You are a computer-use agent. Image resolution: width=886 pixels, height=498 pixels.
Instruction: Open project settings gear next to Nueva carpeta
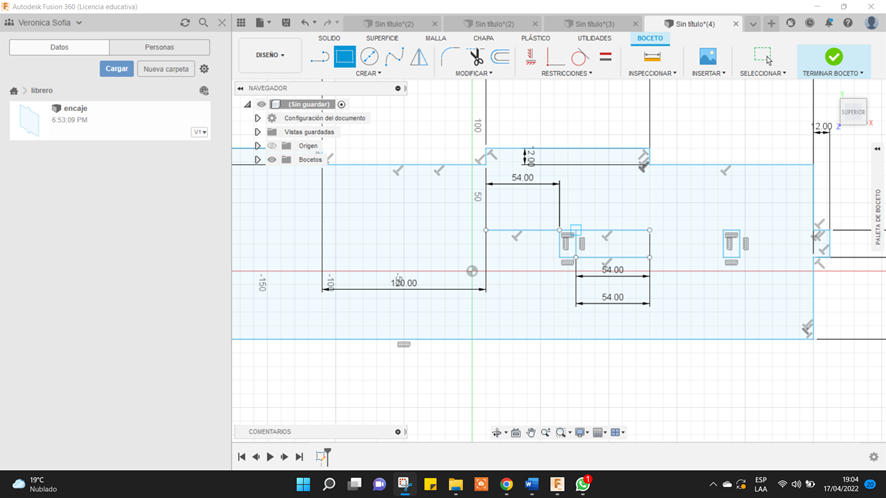[204, 68]
